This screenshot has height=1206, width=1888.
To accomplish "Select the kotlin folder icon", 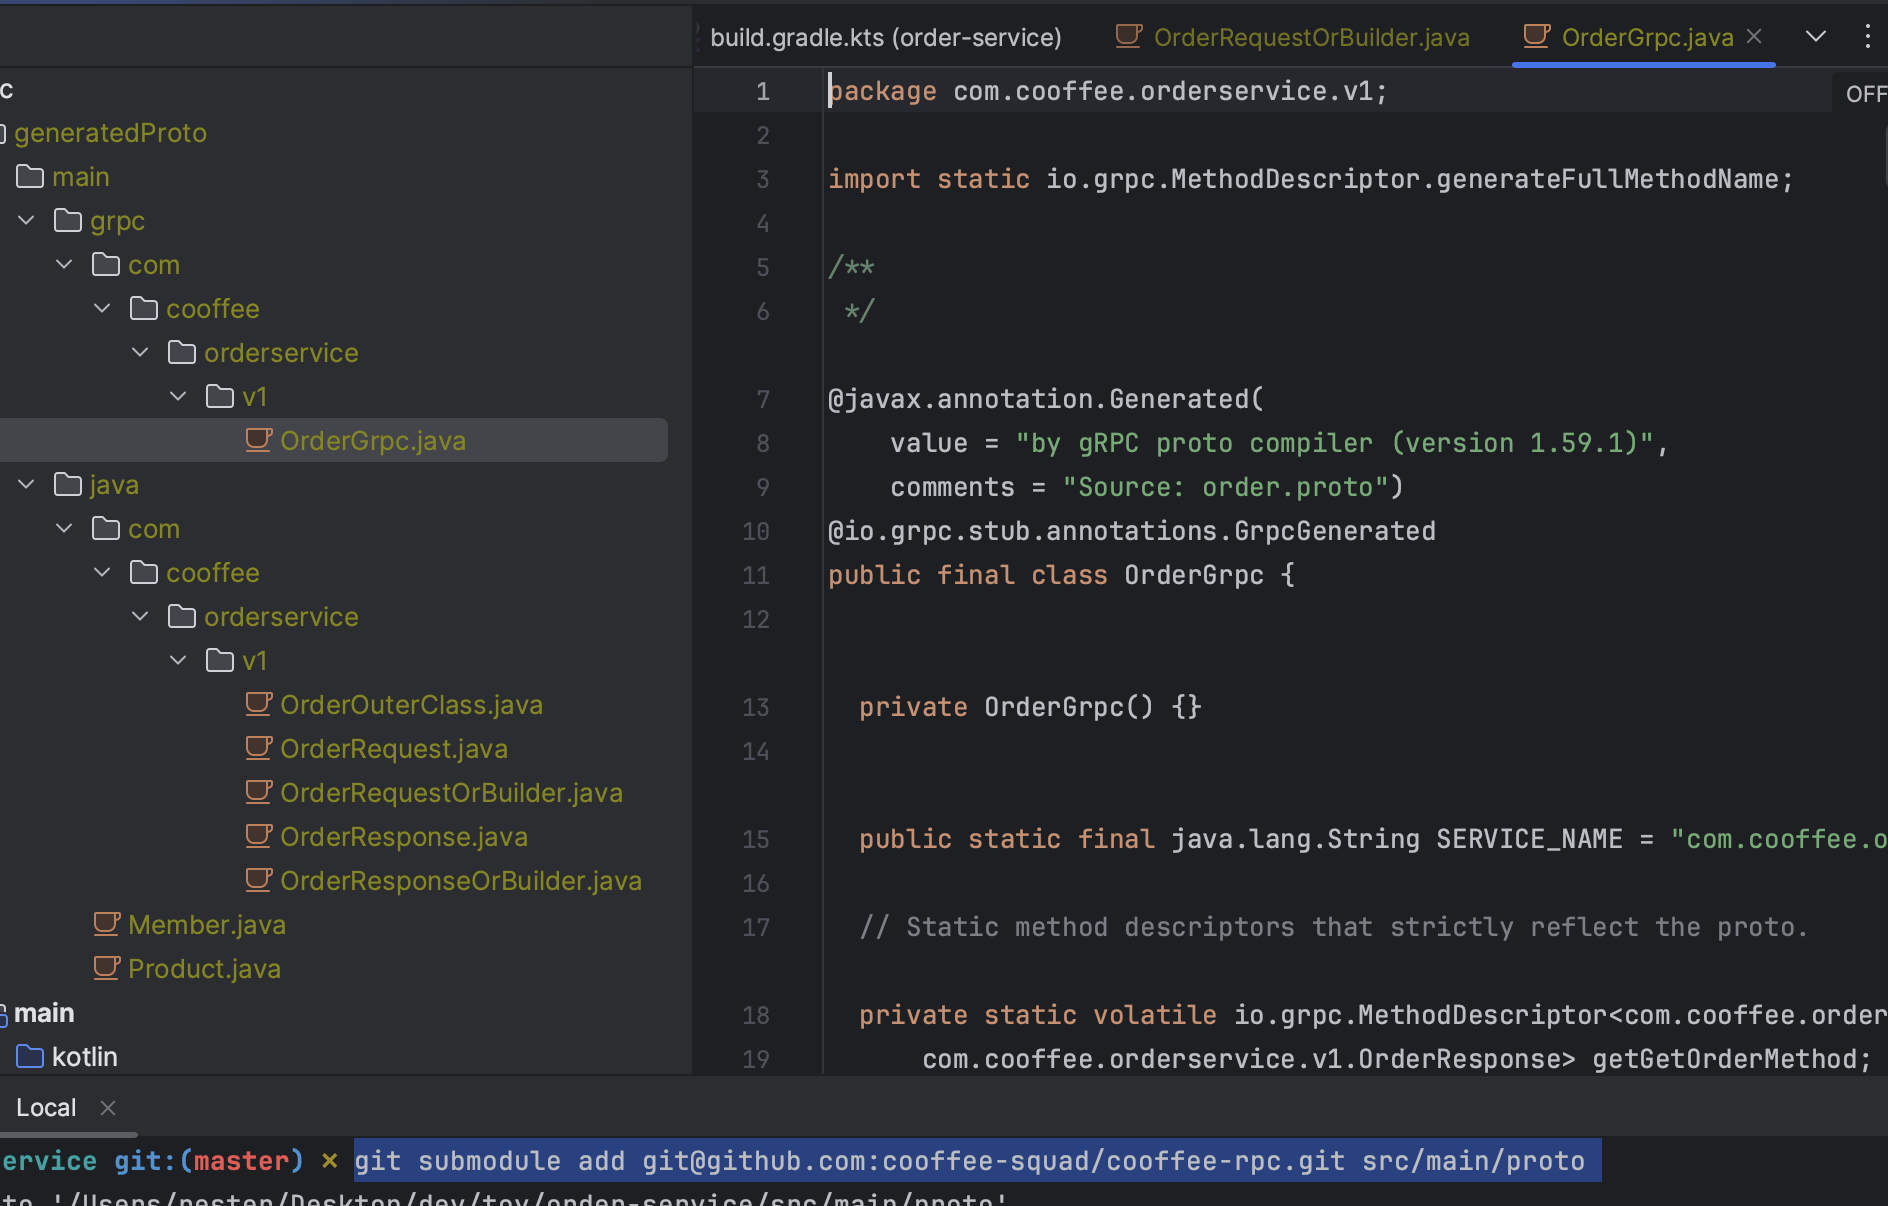I will [30, 1056].
